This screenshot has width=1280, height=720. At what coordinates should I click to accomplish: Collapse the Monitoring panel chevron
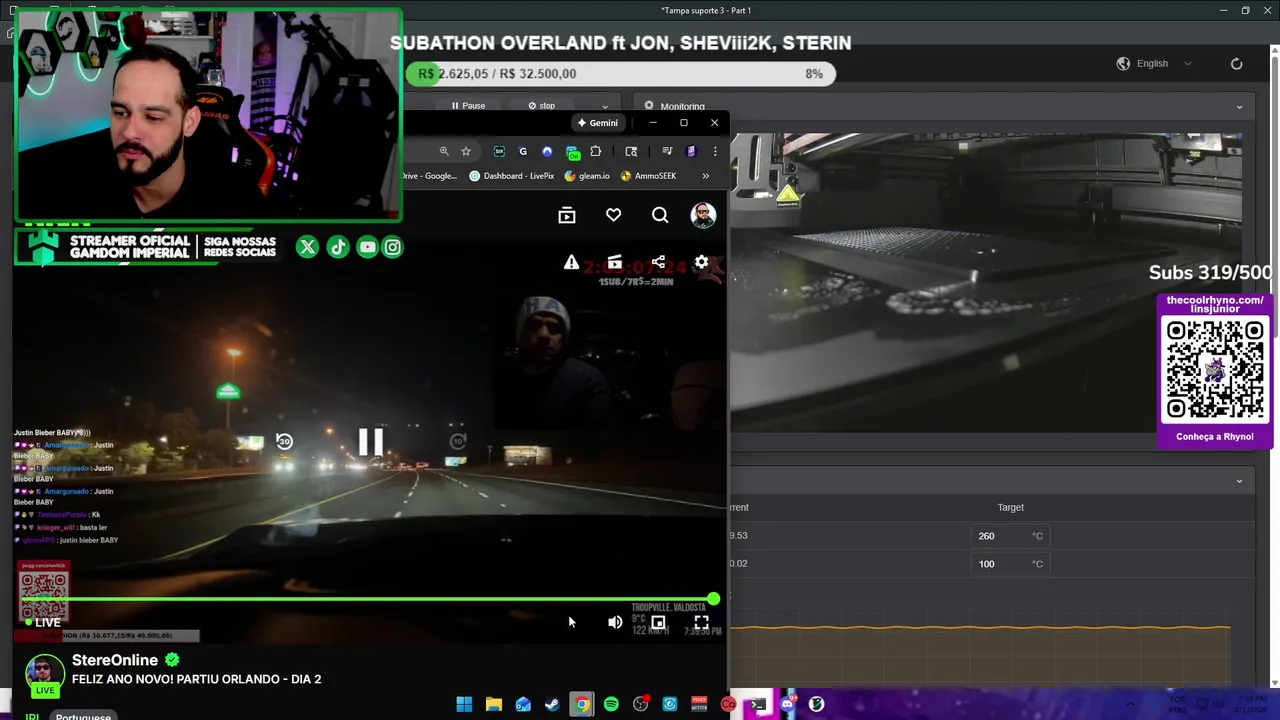tap(1239, 107)
